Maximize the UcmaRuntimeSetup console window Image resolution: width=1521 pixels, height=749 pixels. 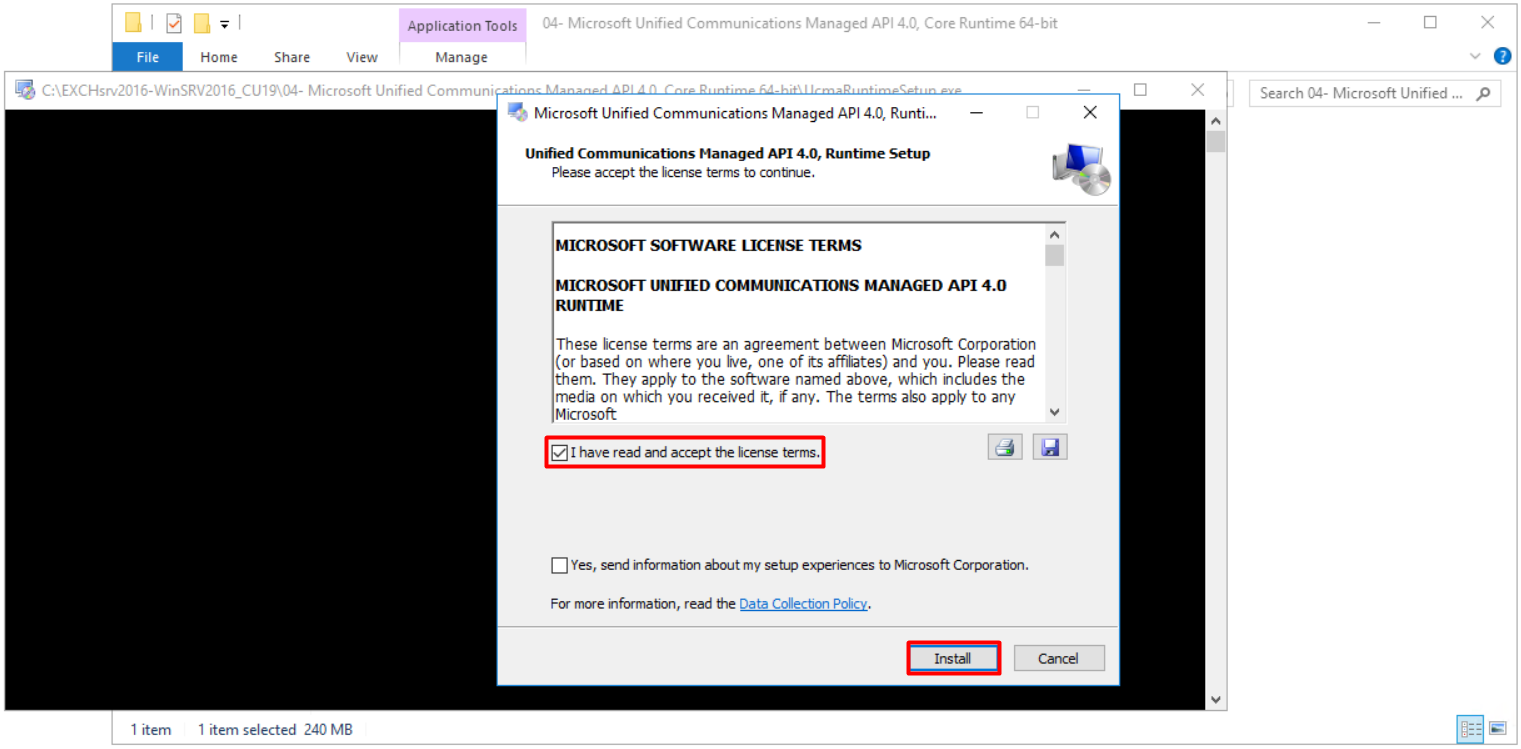pos(1140,90)
